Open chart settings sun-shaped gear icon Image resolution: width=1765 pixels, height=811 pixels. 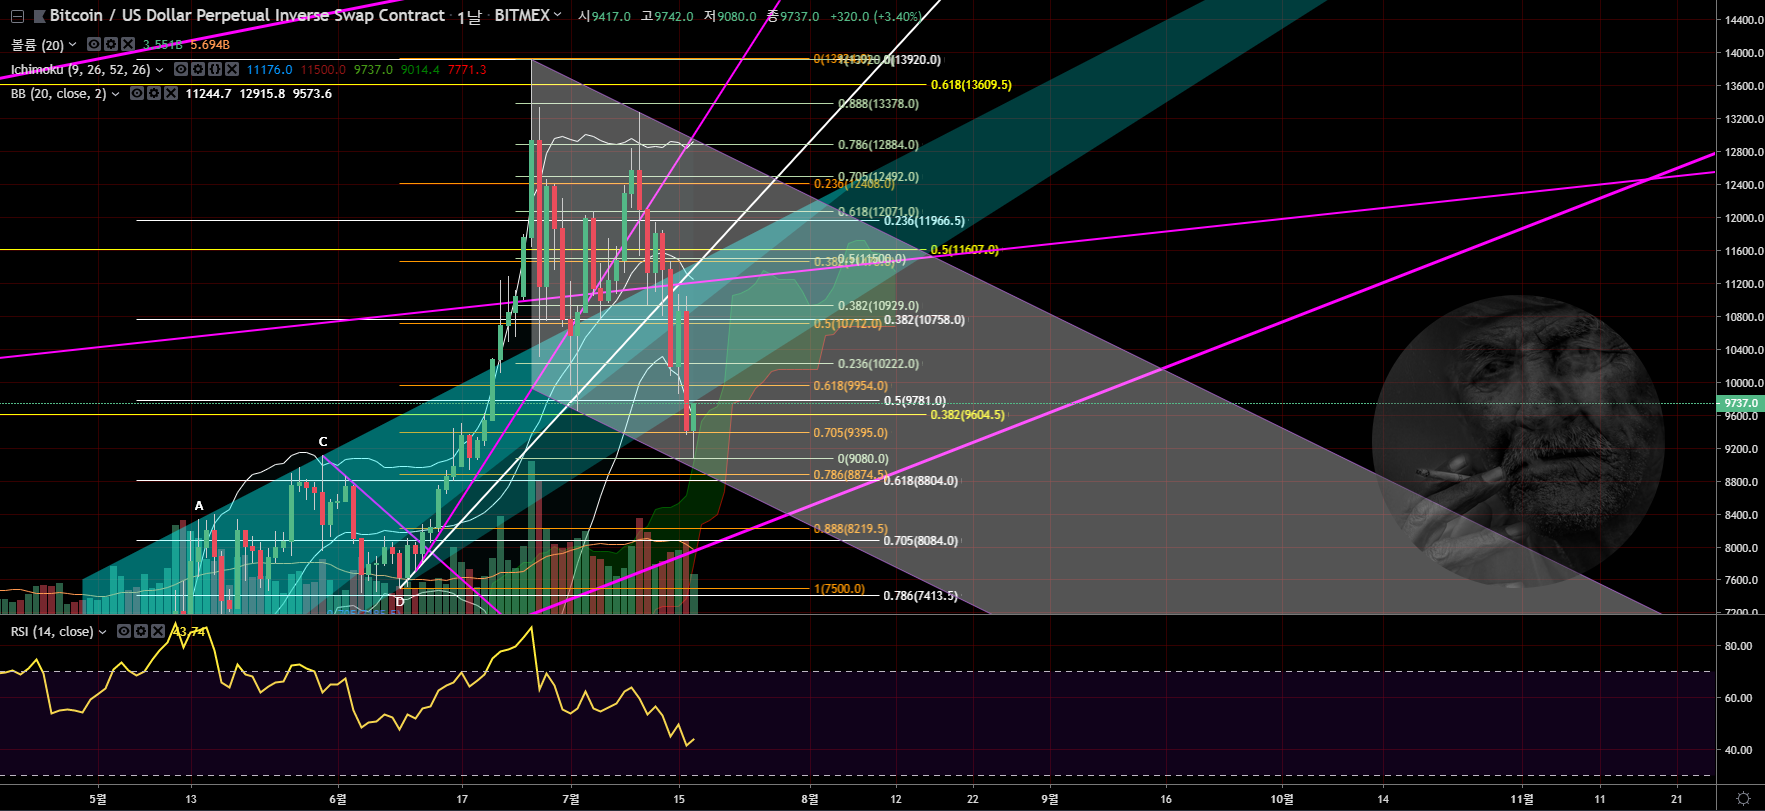tap(1743, 798)
